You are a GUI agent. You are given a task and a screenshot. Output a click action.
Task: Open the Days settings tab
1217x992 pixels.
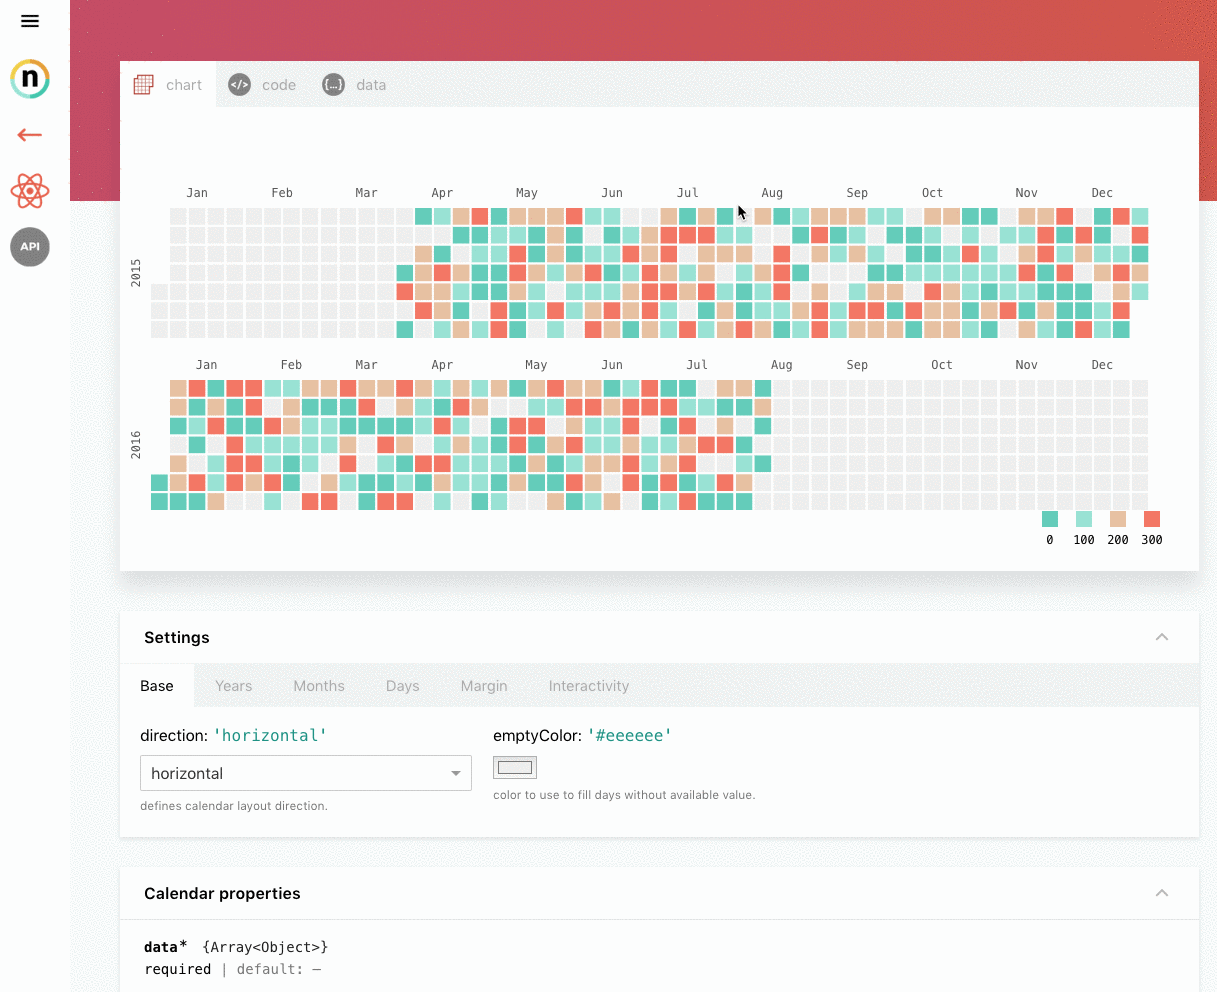pyautogui.click(x=403, y=686)
